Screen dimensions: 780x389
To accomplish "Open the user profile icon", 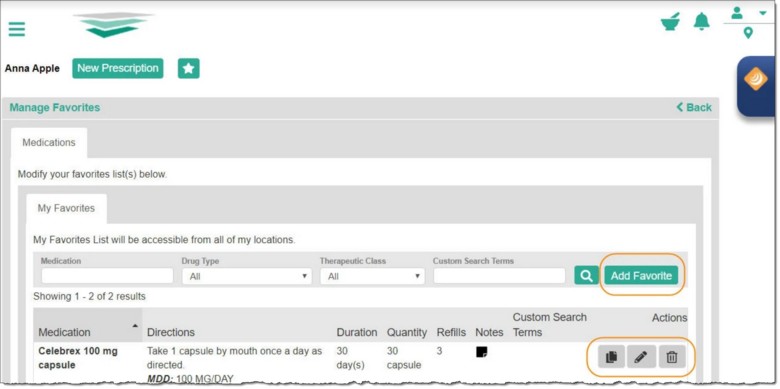I will 737,13.
